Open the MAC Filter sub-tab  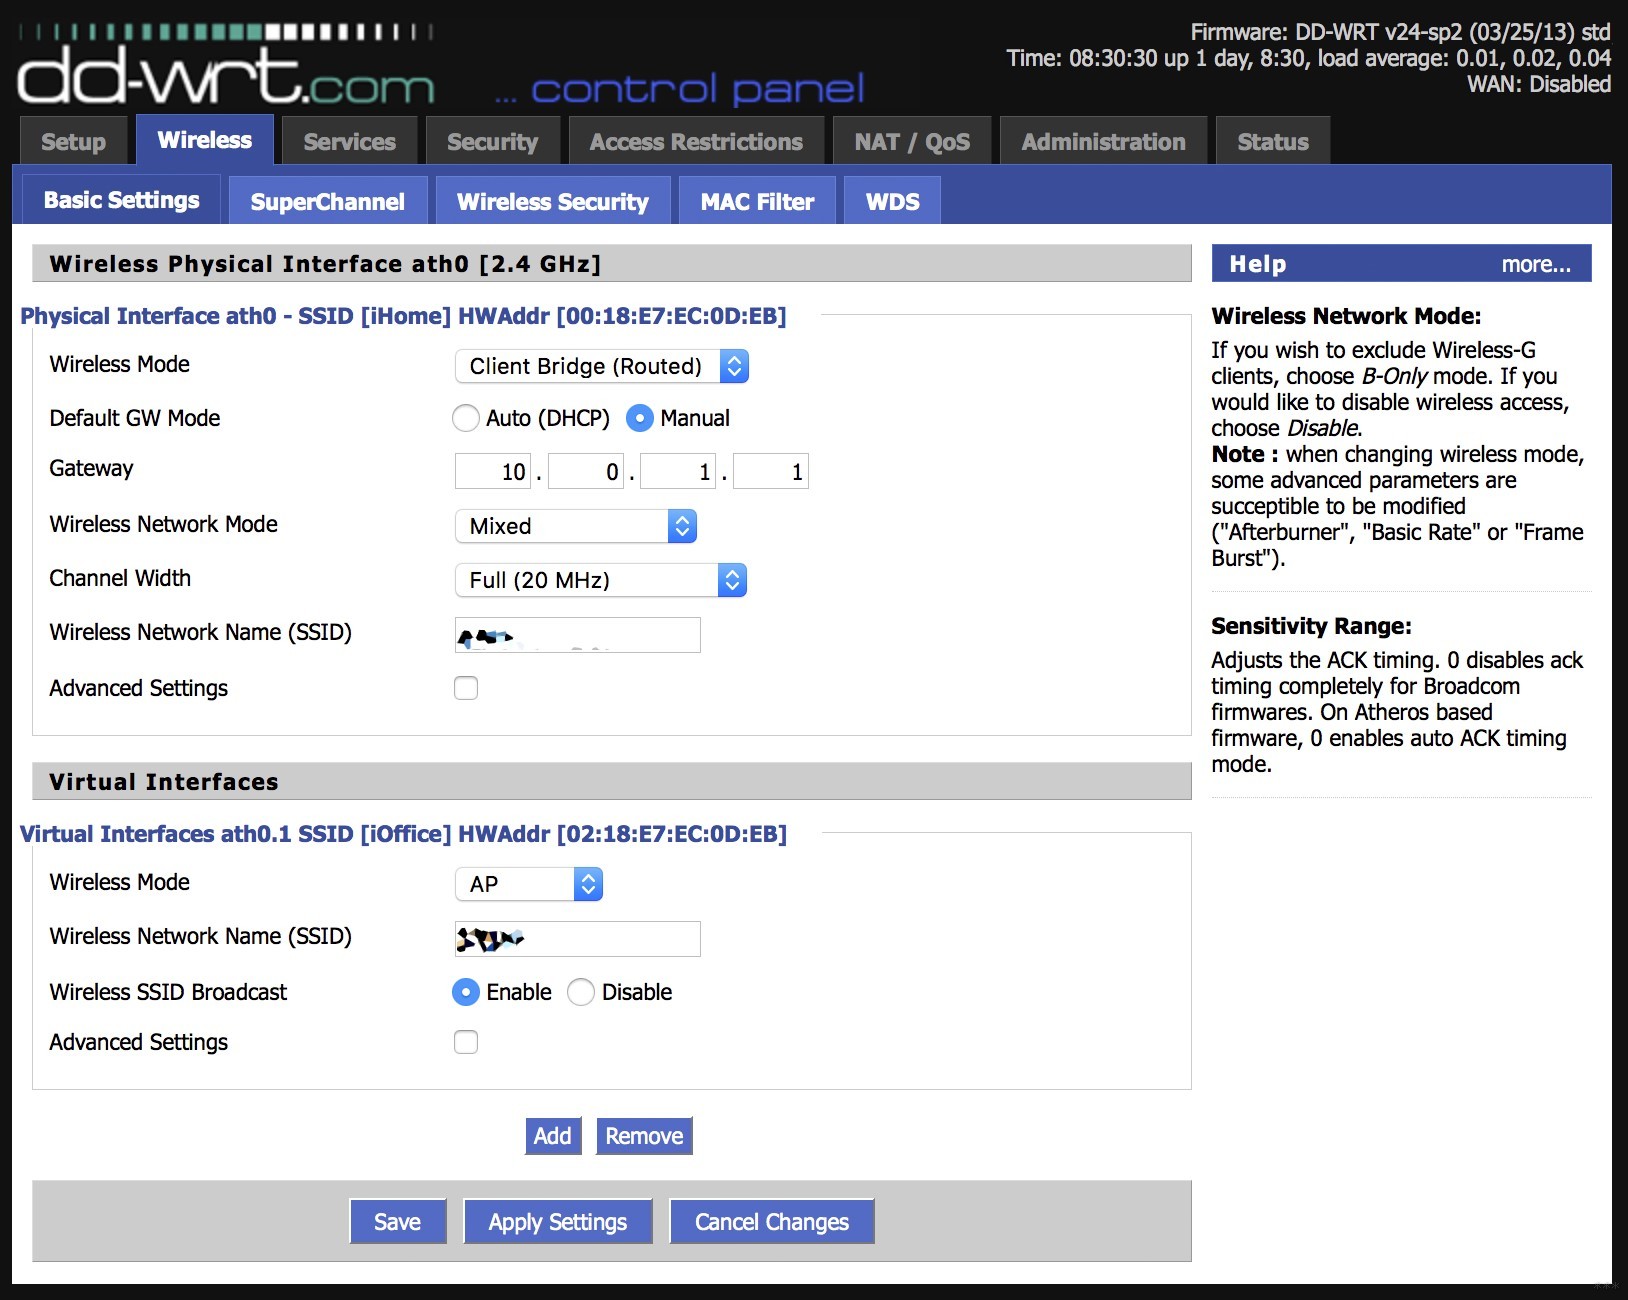(757, 202)
